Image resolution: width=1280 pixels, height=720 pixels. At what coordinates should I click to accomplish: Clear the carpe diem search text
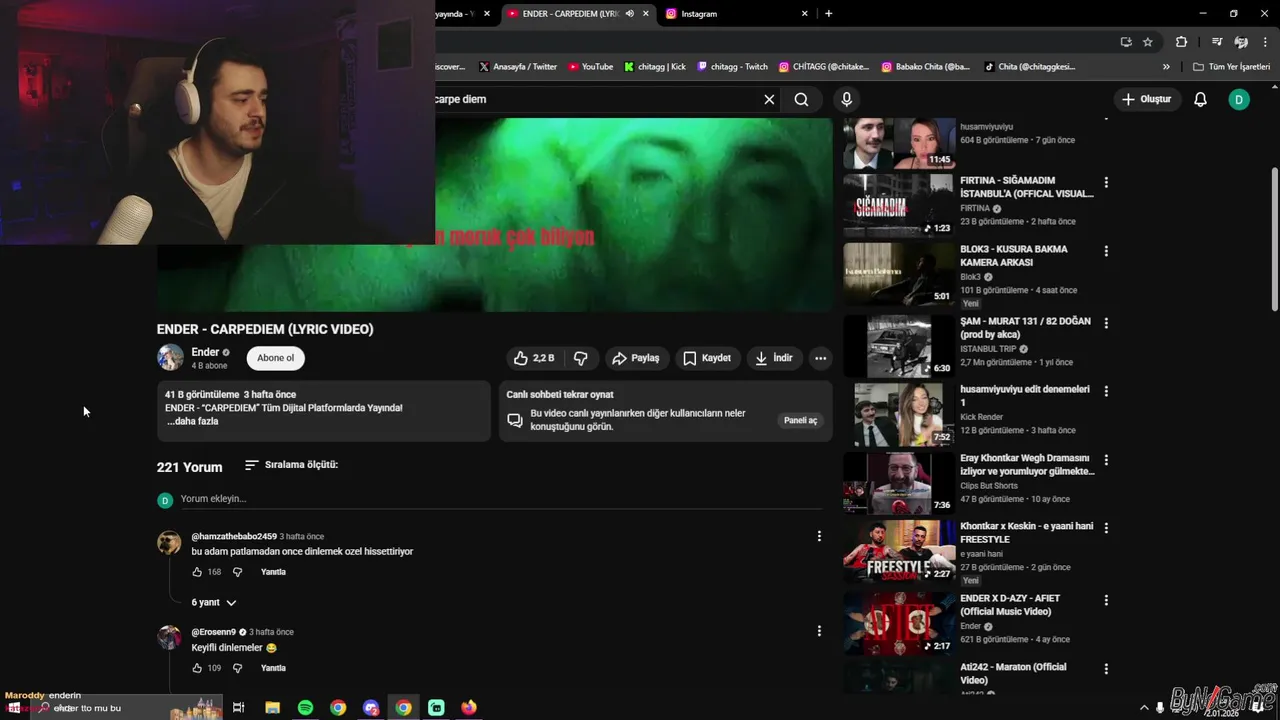[769, 99]
